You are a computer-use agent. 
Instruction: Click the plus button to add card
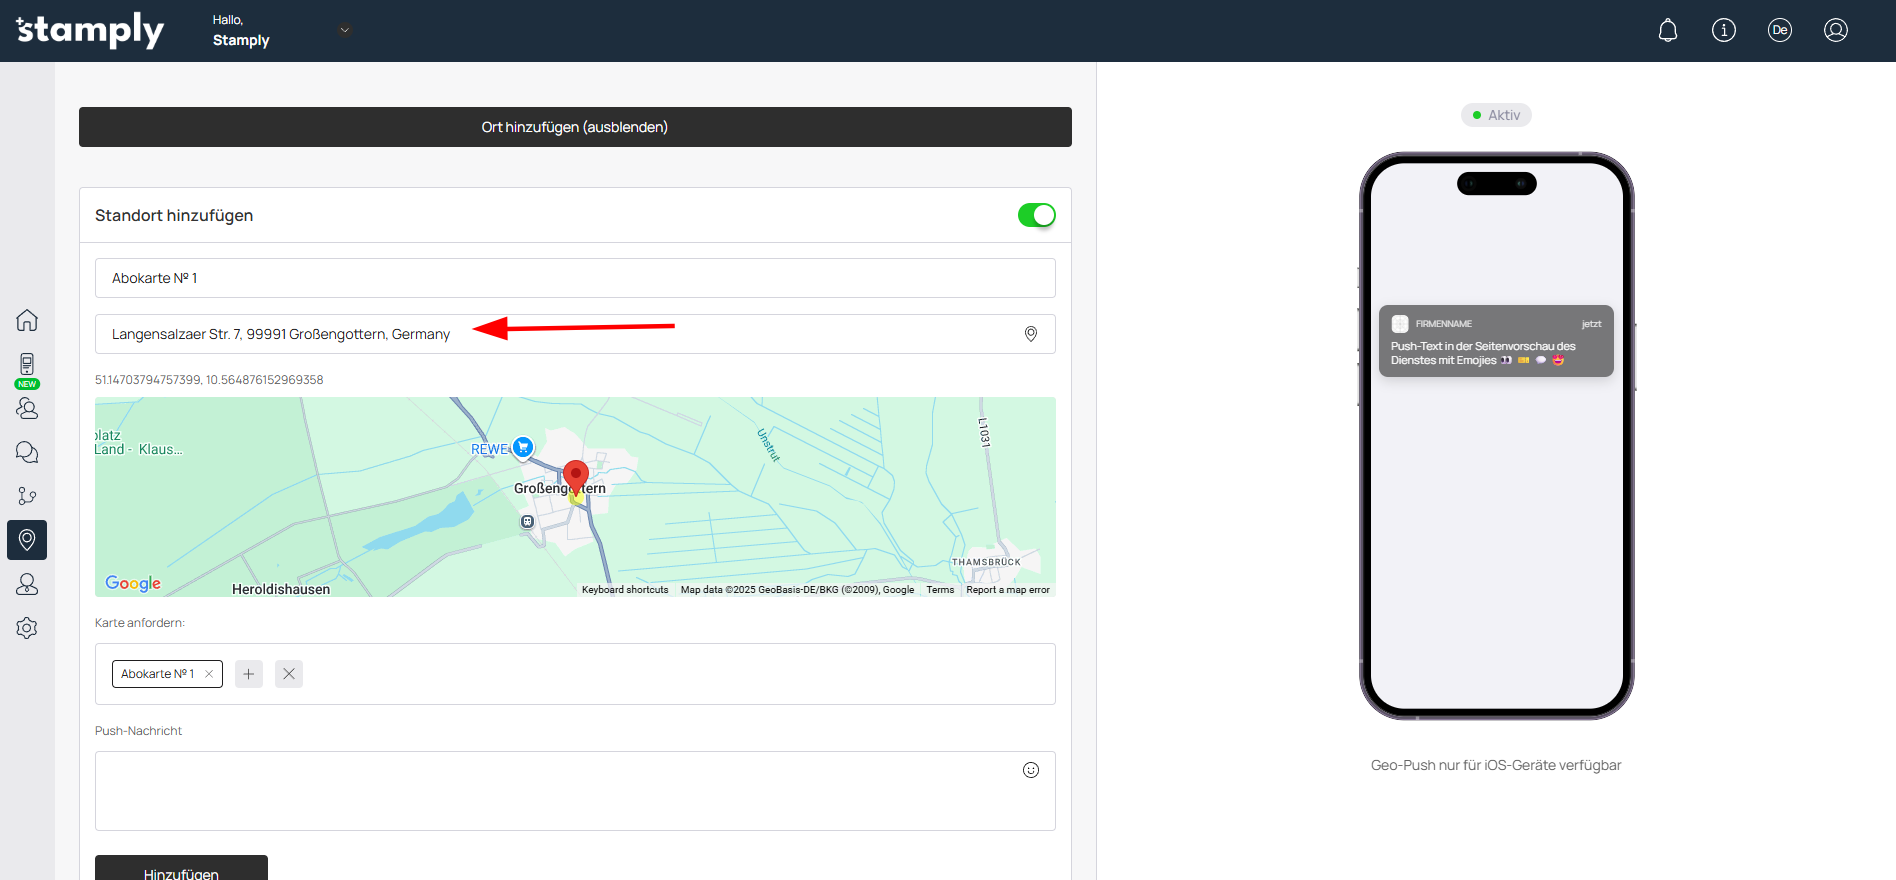coord(249,674)
